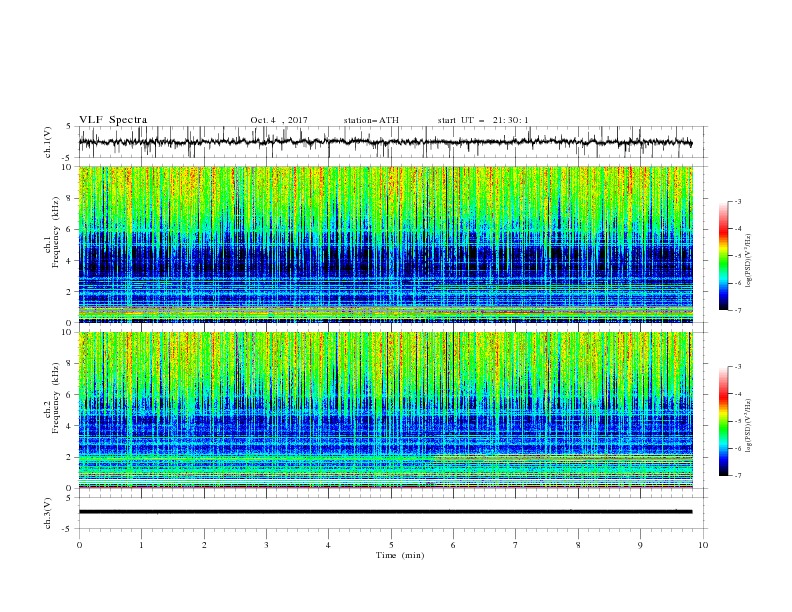Viewport: 792px width, 612px height.
Task: Select the "Oct. 4 , 2017" date label
Action: pyautogui.click(x=279, y=120)
